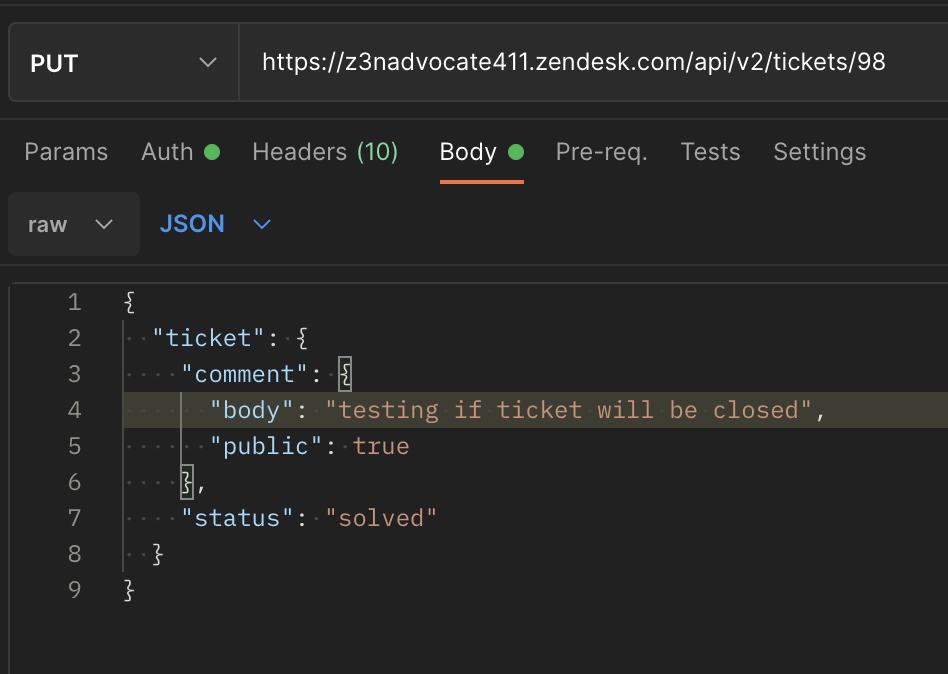Click the chevron arrow in PUT selector

pos(208,63)
